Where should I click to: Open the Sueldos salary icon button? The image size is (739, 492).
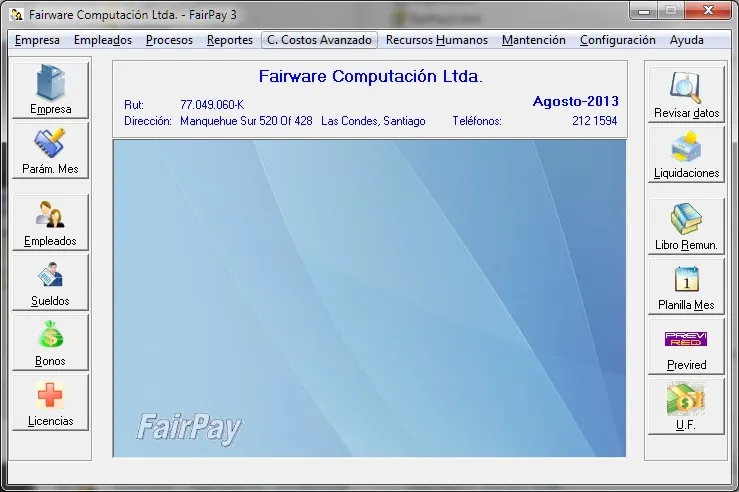[x=50, y=282]
